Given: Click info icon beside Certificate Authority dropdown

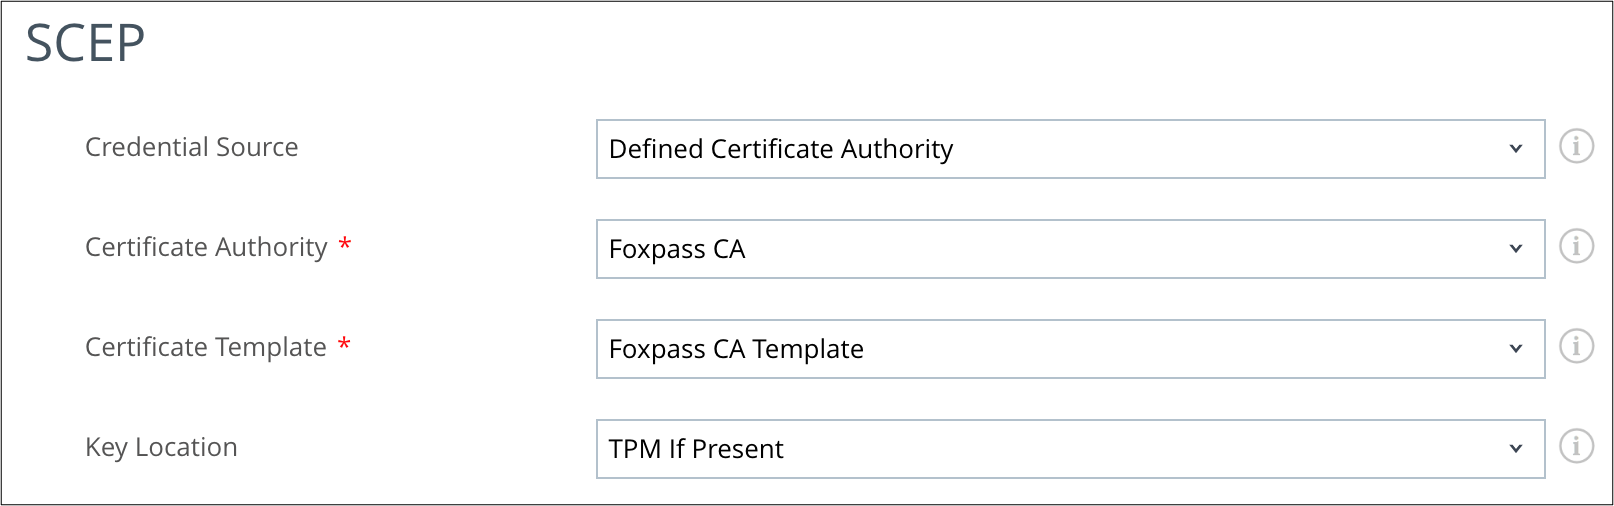Looking at the screenshot, I should click(1576, 246).
